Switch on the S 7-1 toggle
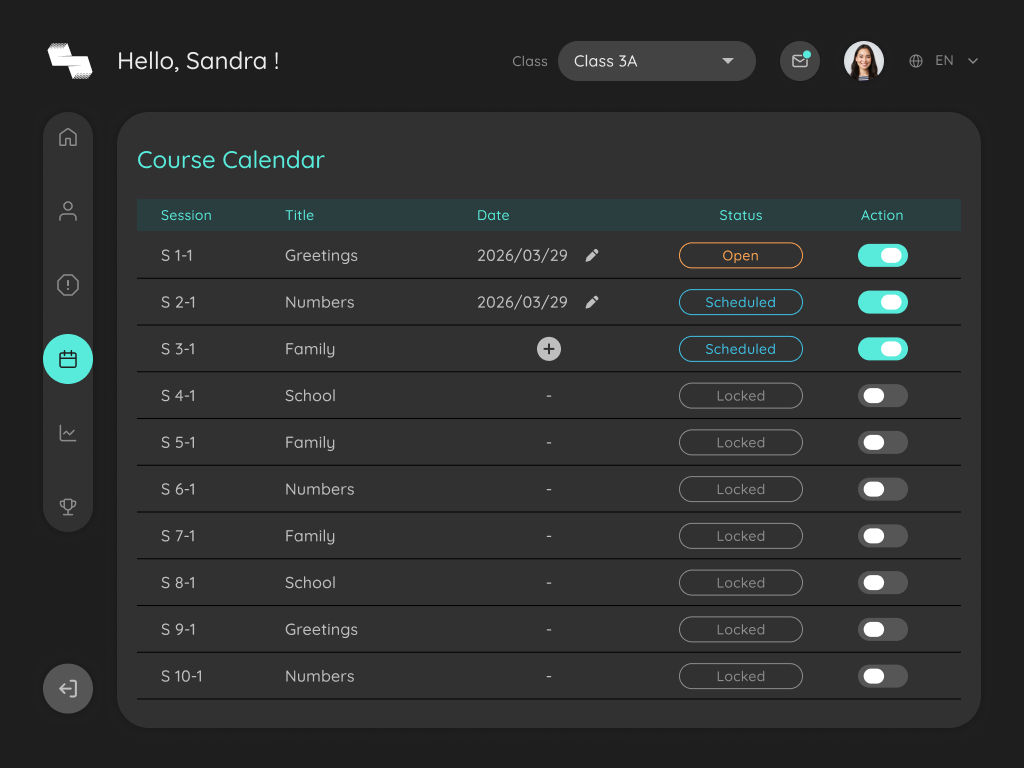Viewport: 1024px width, 768px height. point(883,536)
